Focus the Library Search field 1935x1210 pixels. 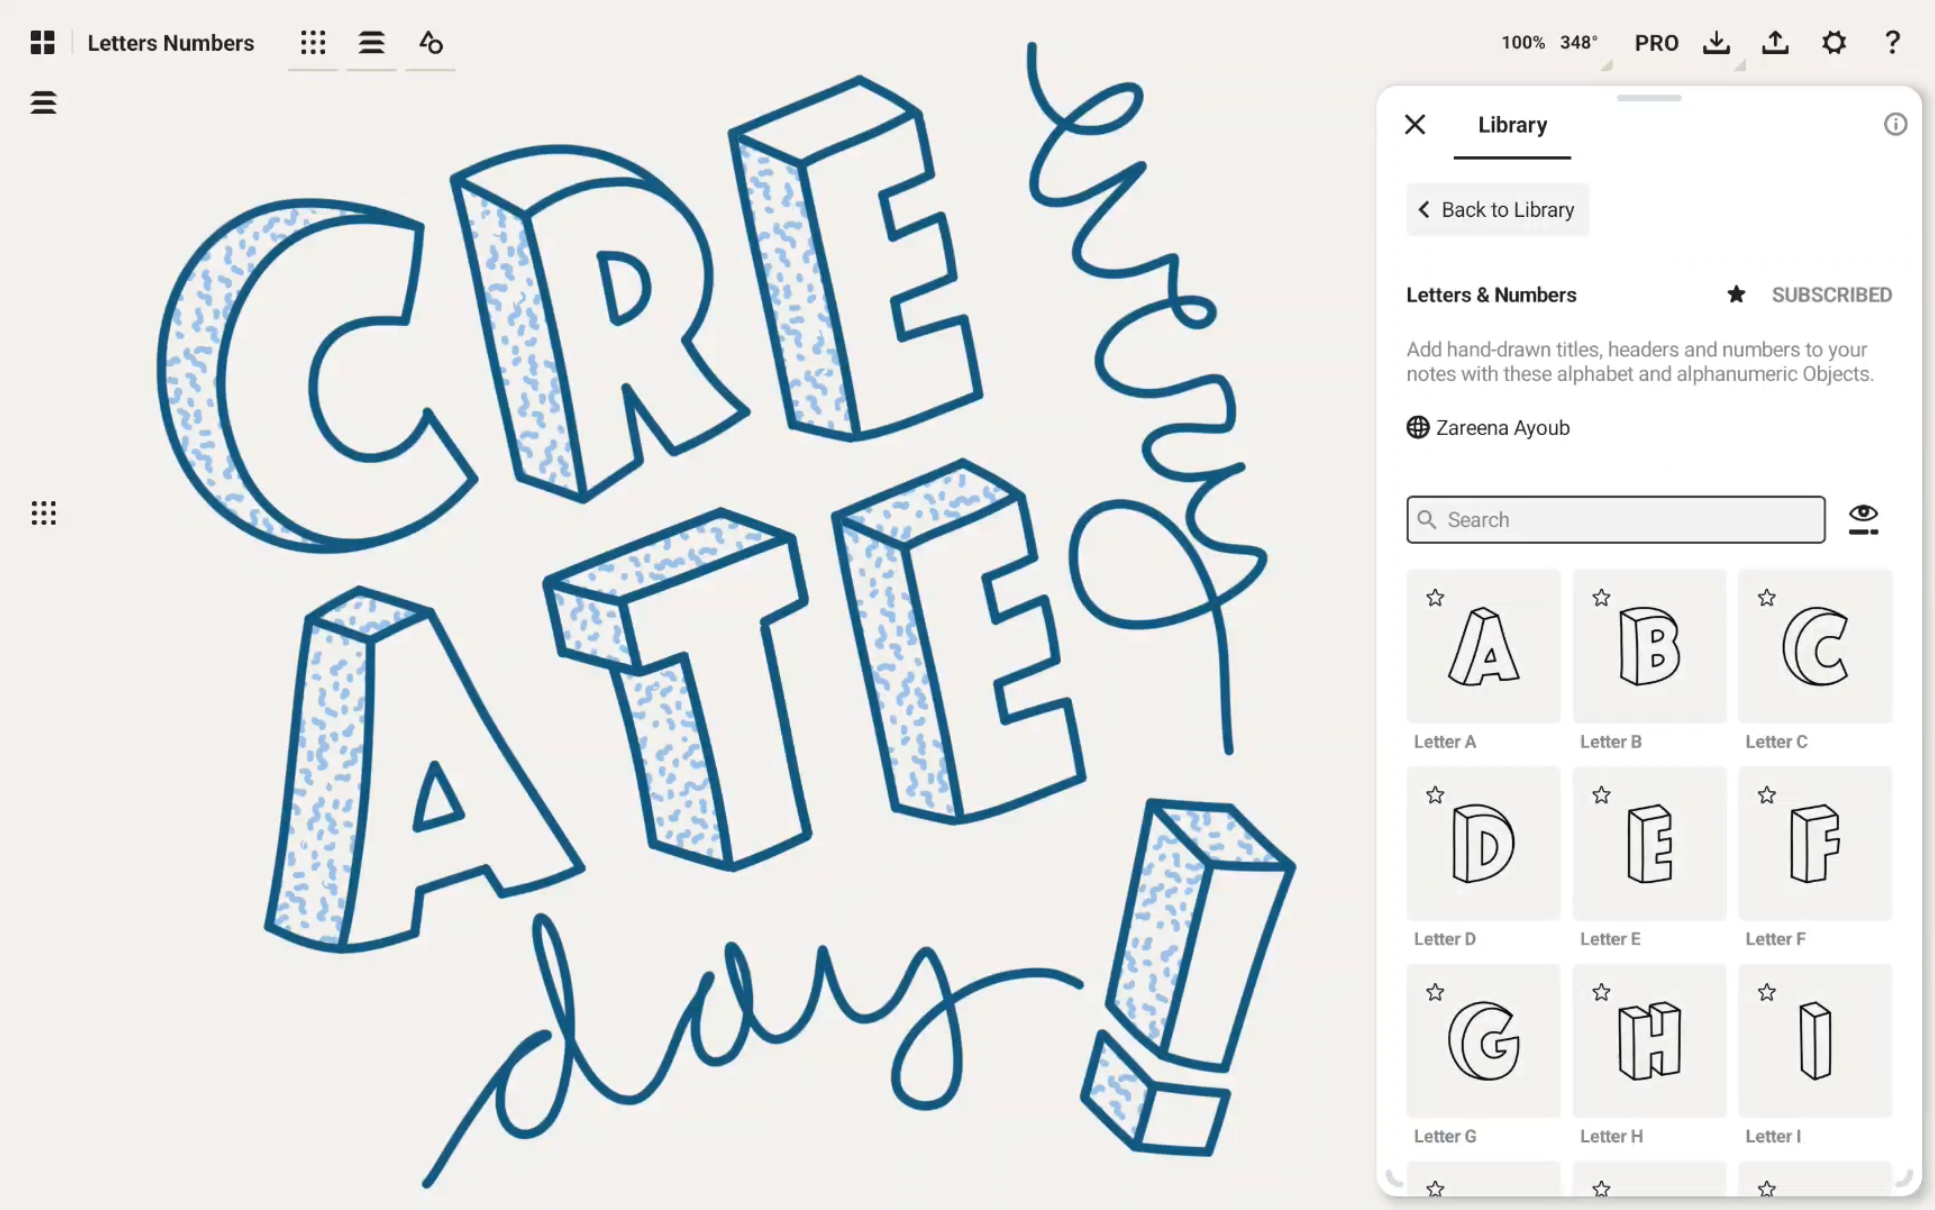1615,520
